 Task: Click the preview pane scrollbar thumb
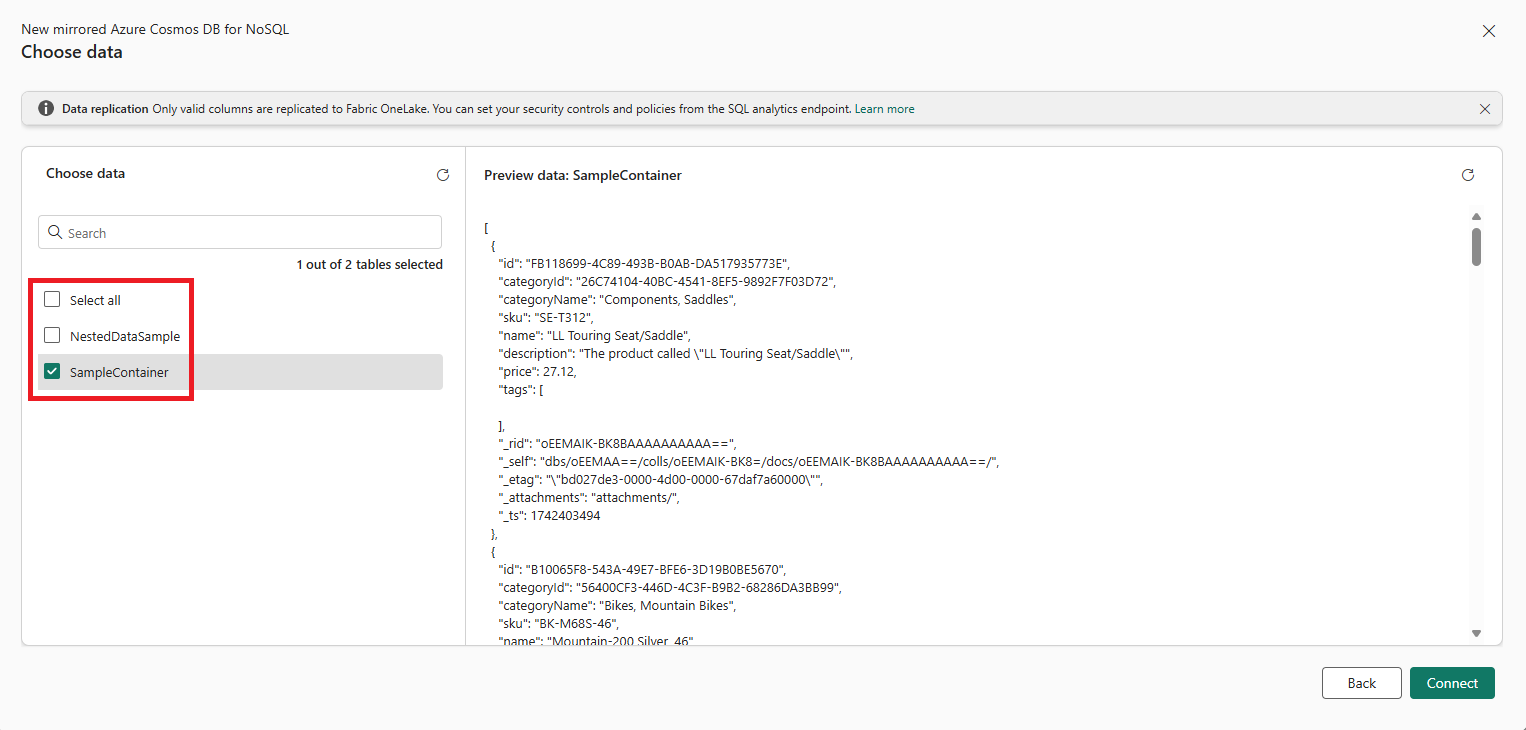click(1476, 247)
